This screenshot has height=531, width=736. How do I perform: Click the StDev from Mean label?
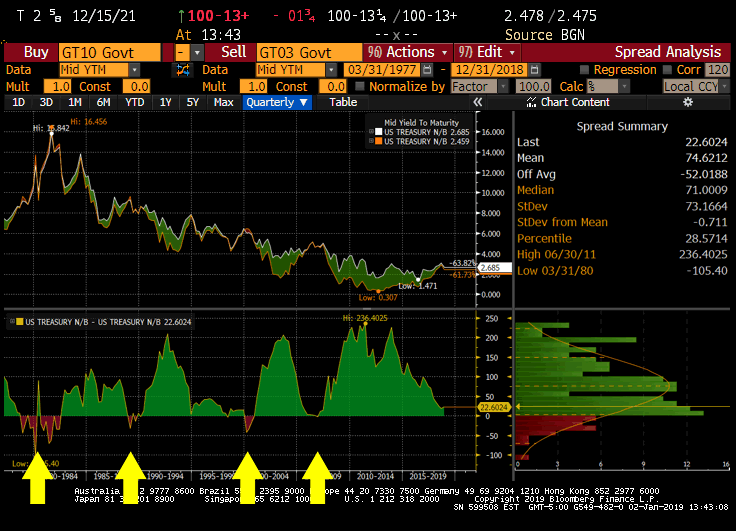562,222
